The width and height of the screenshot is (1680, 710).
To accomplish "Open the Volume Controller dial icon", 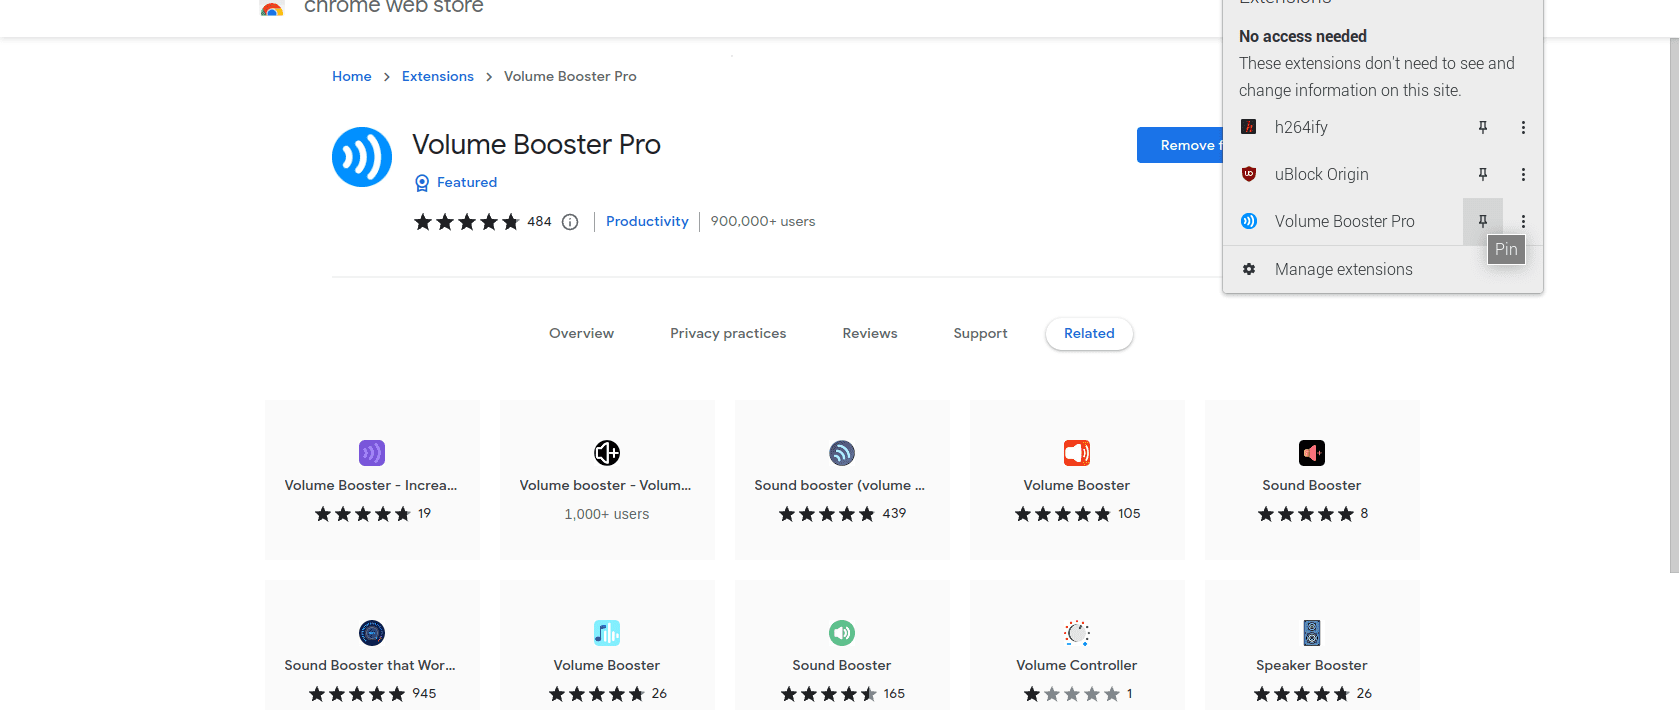I will [x=1077, y=633].
